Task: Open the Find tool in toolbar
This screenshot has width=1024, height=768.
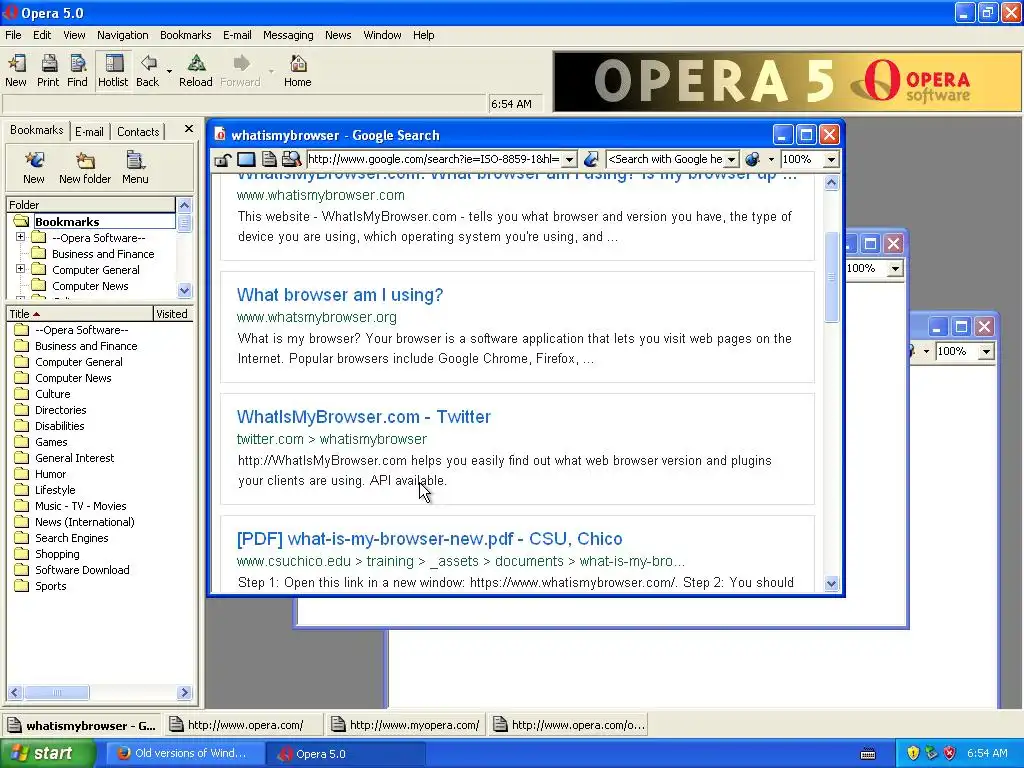Action: tap(77, 71)
